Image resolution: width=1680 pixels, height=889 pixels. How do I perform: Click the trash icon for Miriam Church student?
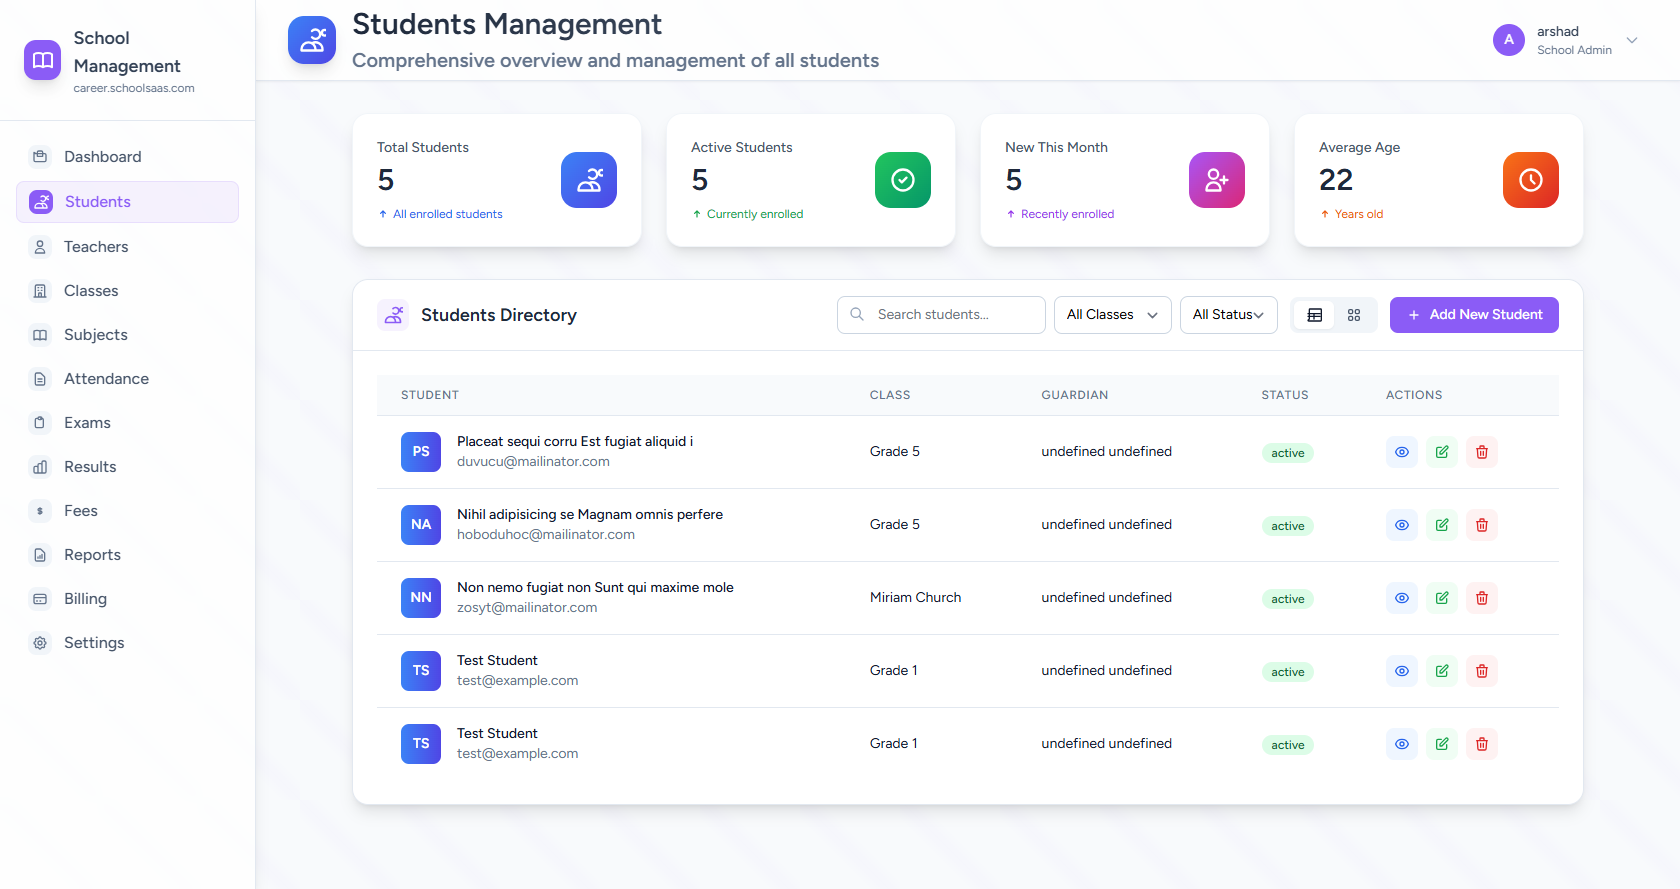point(1481,598)
